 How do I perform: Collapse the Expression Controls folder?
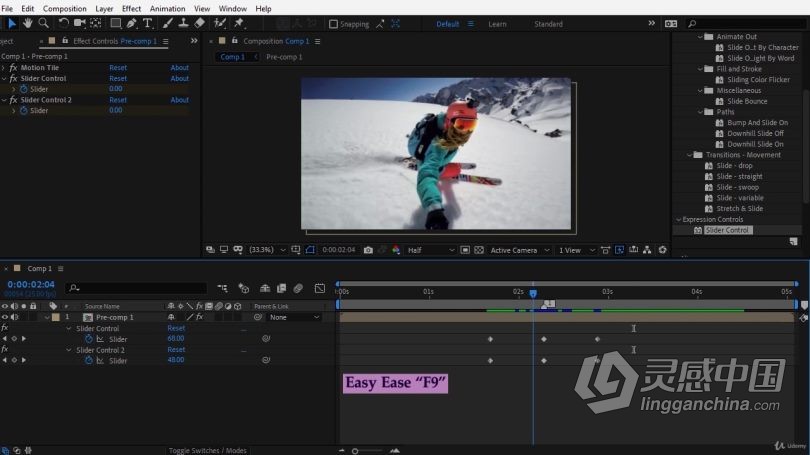click(x=678, y=219)
